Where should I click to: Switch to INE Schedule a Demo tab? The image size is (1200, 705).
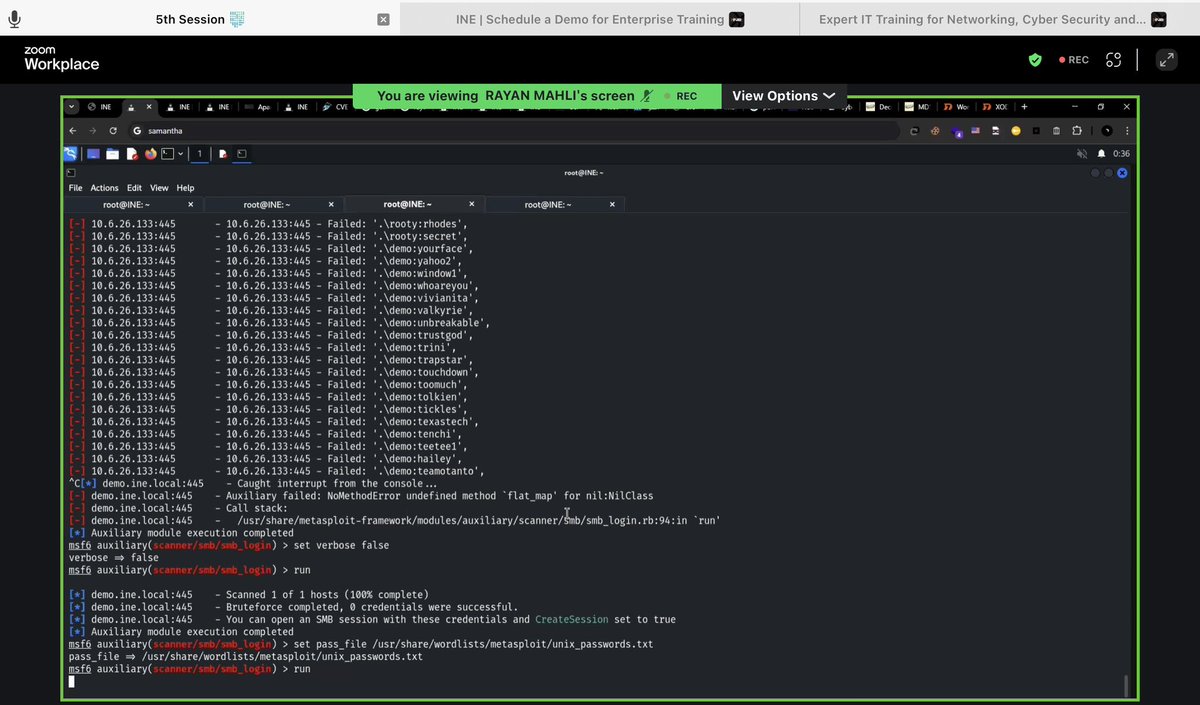point(600,19)
